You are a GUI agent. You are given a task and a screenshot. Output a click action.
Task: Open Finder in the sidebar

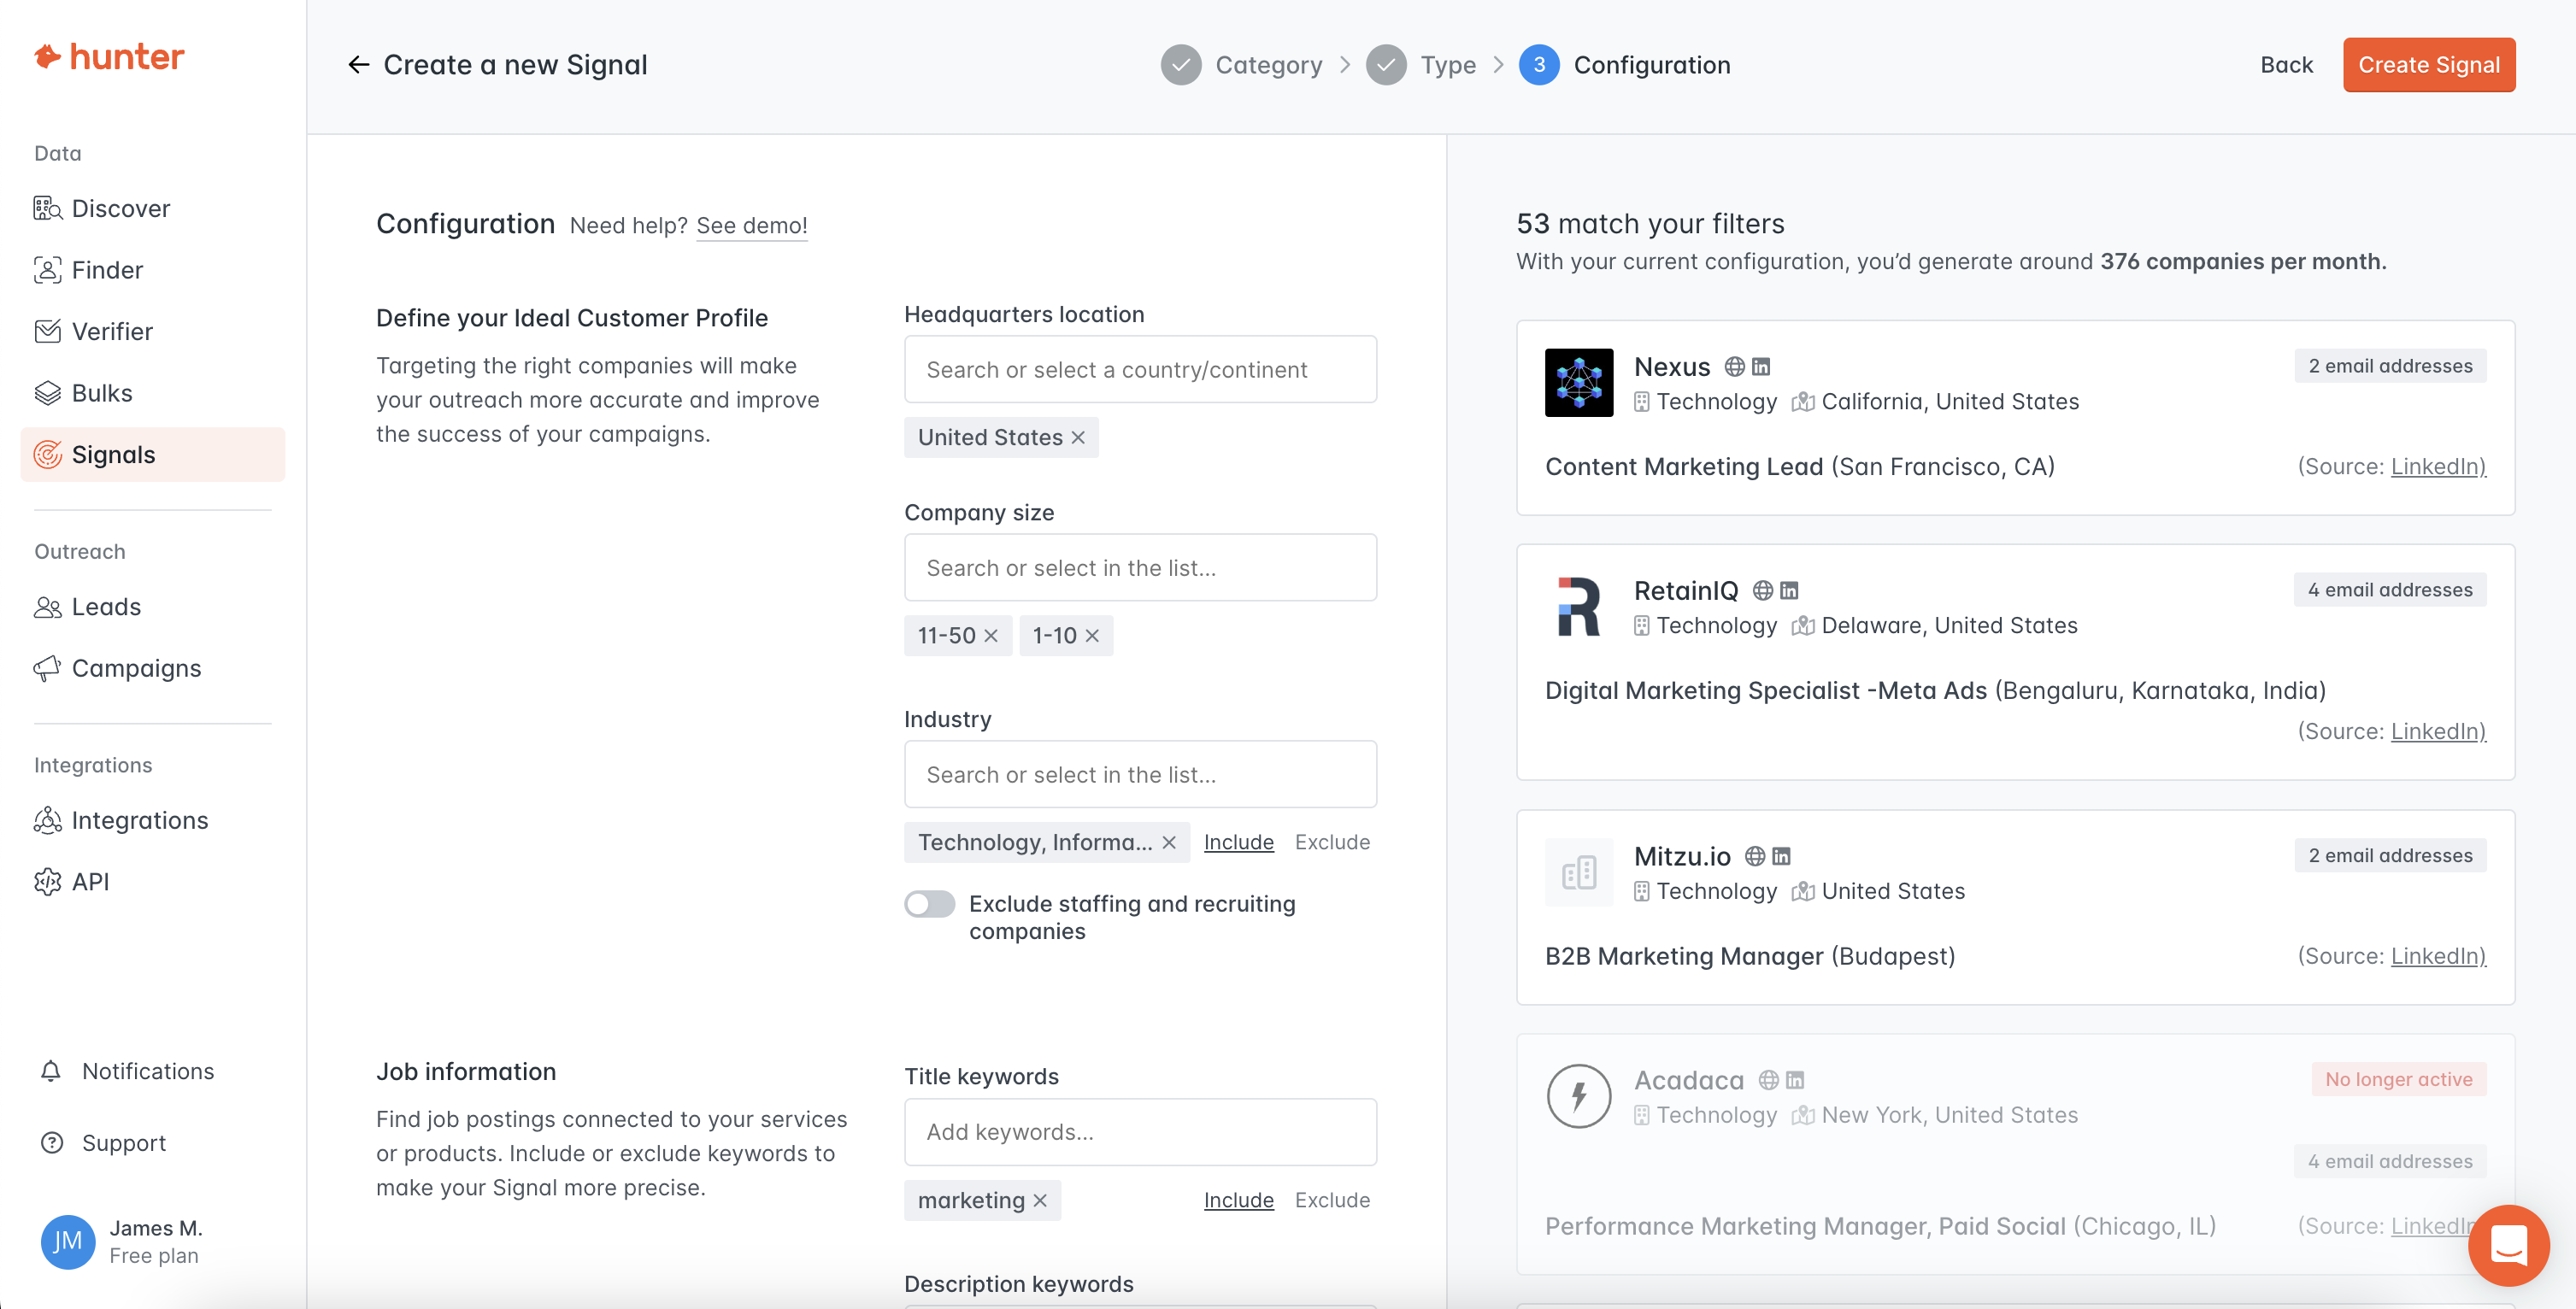[x=152, y=271]
